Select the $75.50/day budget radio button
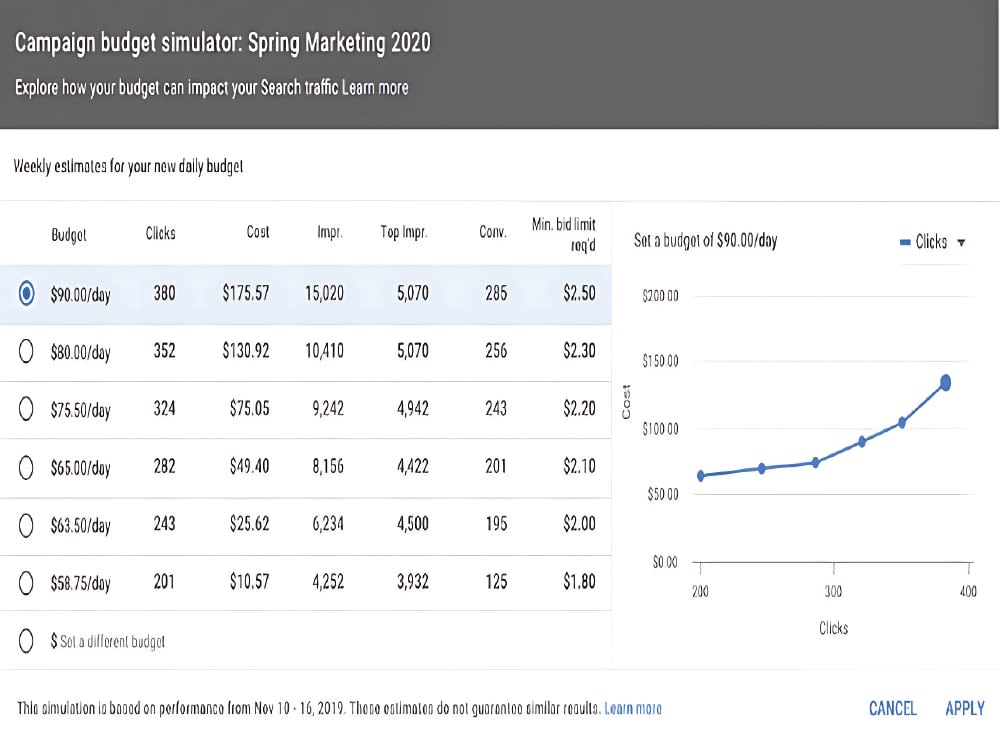 click(26, 409)
